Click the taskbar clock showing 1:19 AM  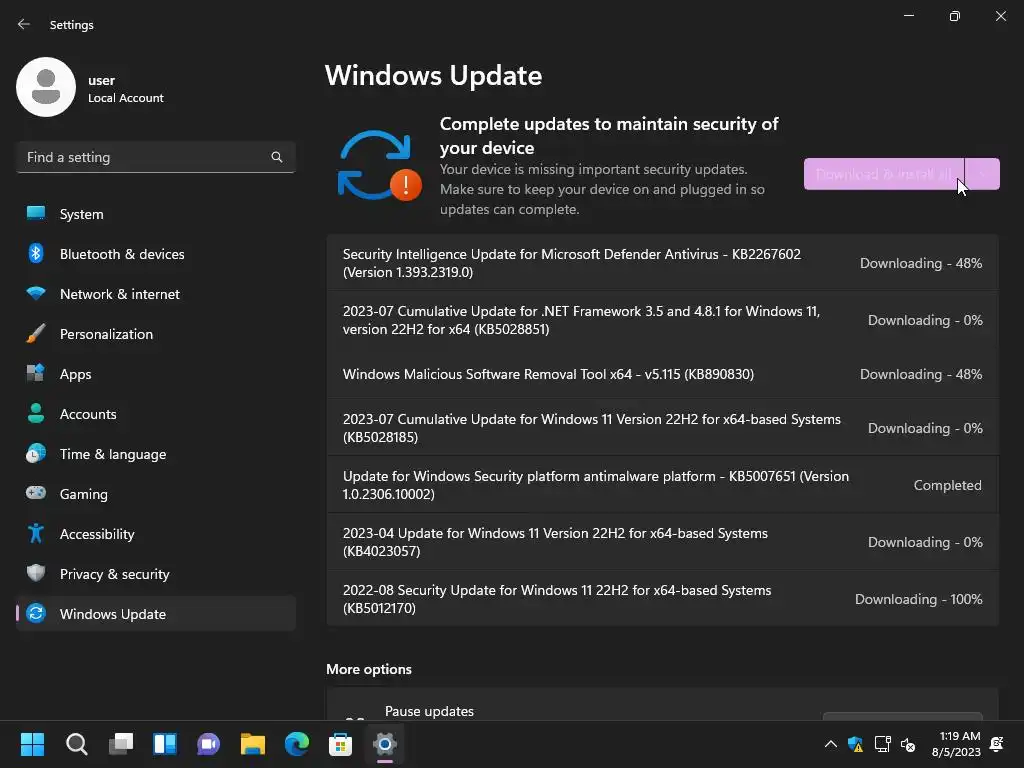click(956, 744)
